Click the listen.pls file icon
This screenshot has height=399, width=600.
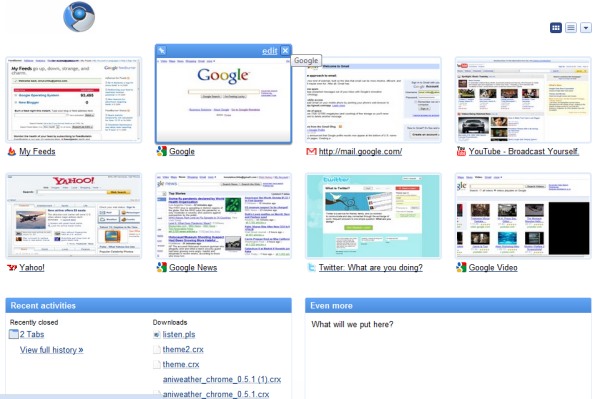click(x=157, y=335)
